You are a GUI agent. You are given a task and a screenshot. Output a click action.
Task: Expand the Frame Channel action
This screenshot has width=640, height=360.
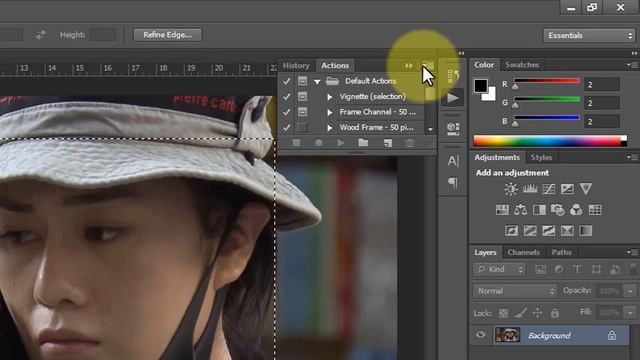tap(330, 112)
